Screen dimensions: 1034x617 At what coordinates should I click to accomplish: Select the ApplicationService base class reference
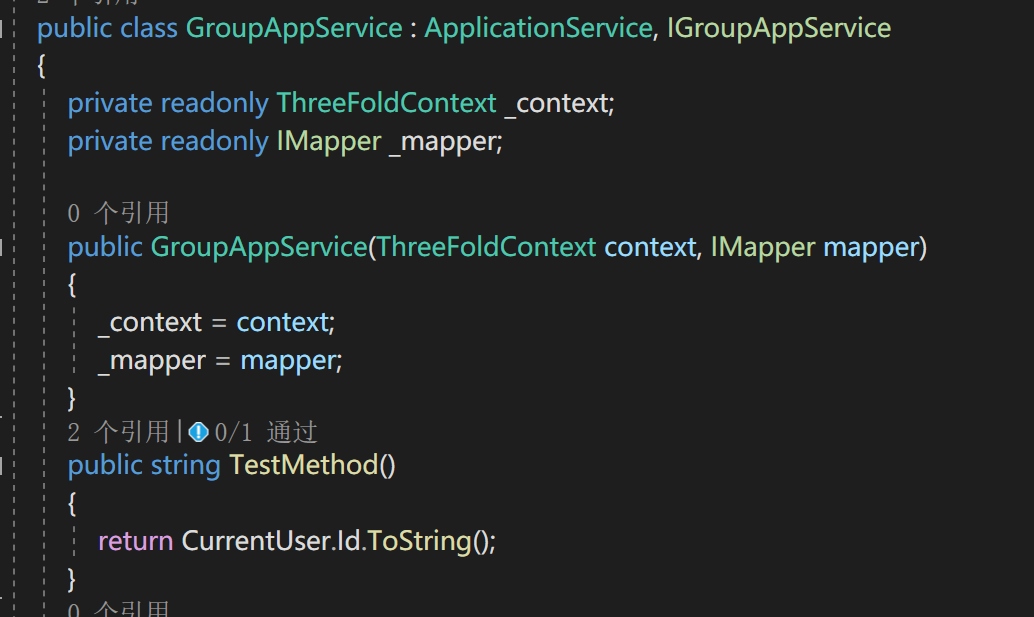pyautogui.click(x=537, y=28)
